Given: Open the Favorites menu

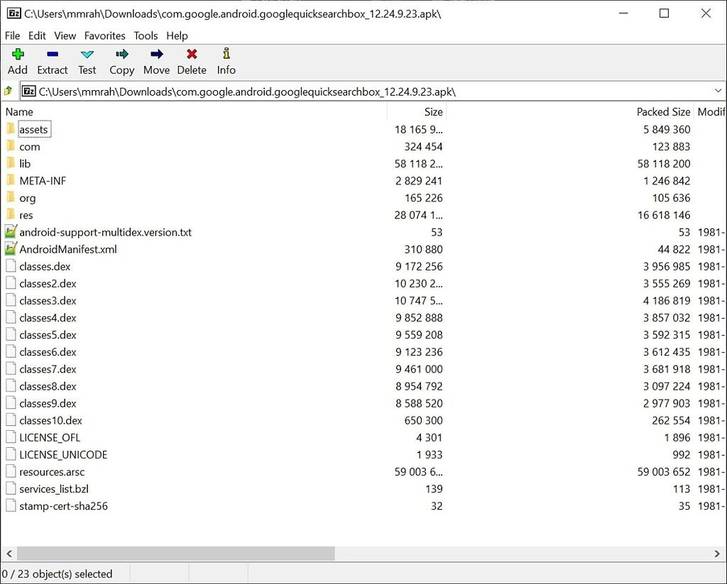Looking at the screenshot, I should point(105,36).
